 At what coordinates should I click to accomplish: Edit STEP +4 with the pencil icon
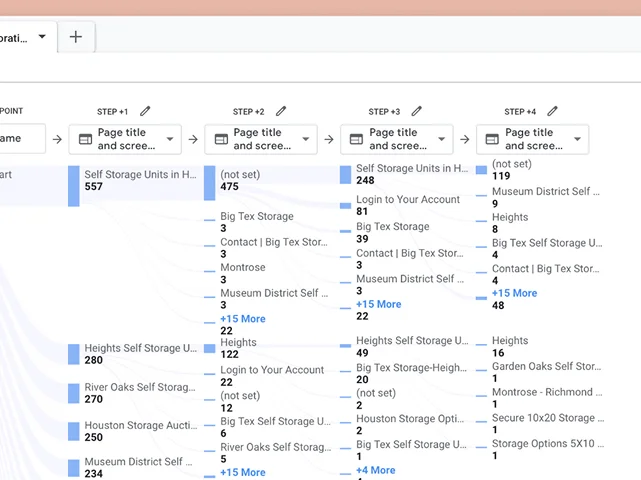(x=553, y=111)
